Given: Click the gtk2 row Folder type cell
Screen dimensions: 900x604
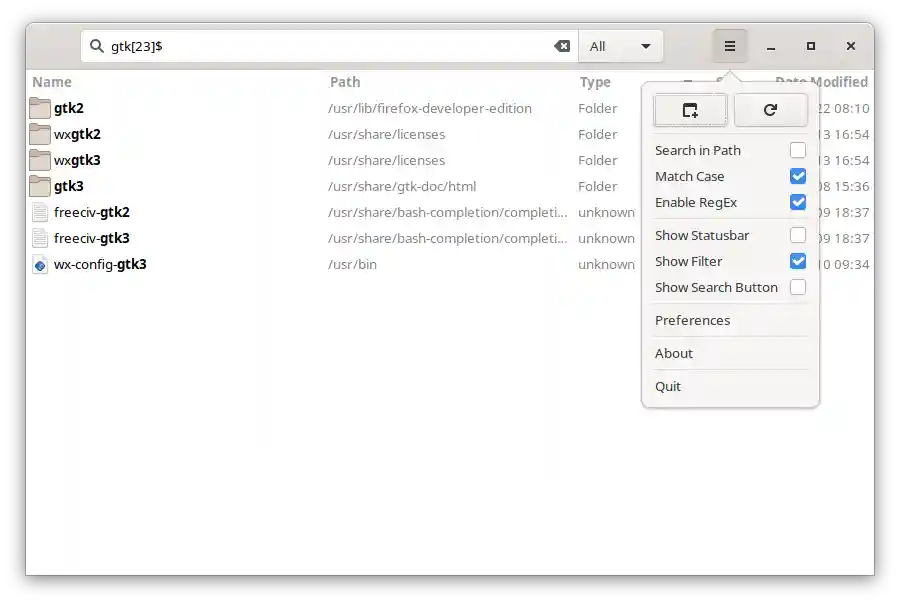Looking at the screenshot, I should pyautogui.click(x=598, y=109).
